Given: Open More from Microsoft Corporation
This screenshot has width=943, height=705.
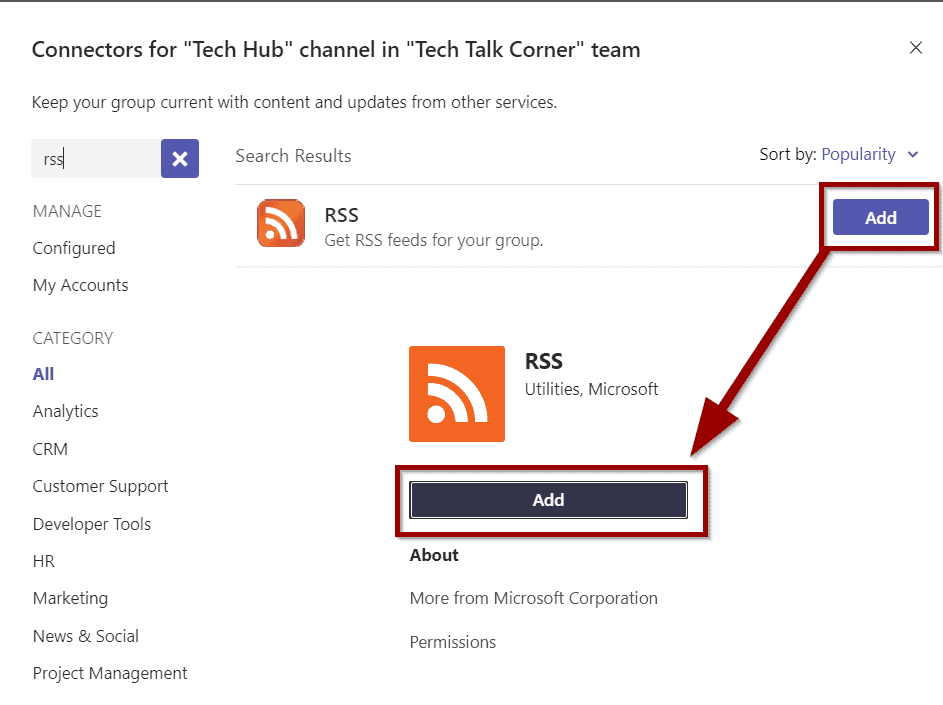Looking at the screenshot, I should click(533, 599).
